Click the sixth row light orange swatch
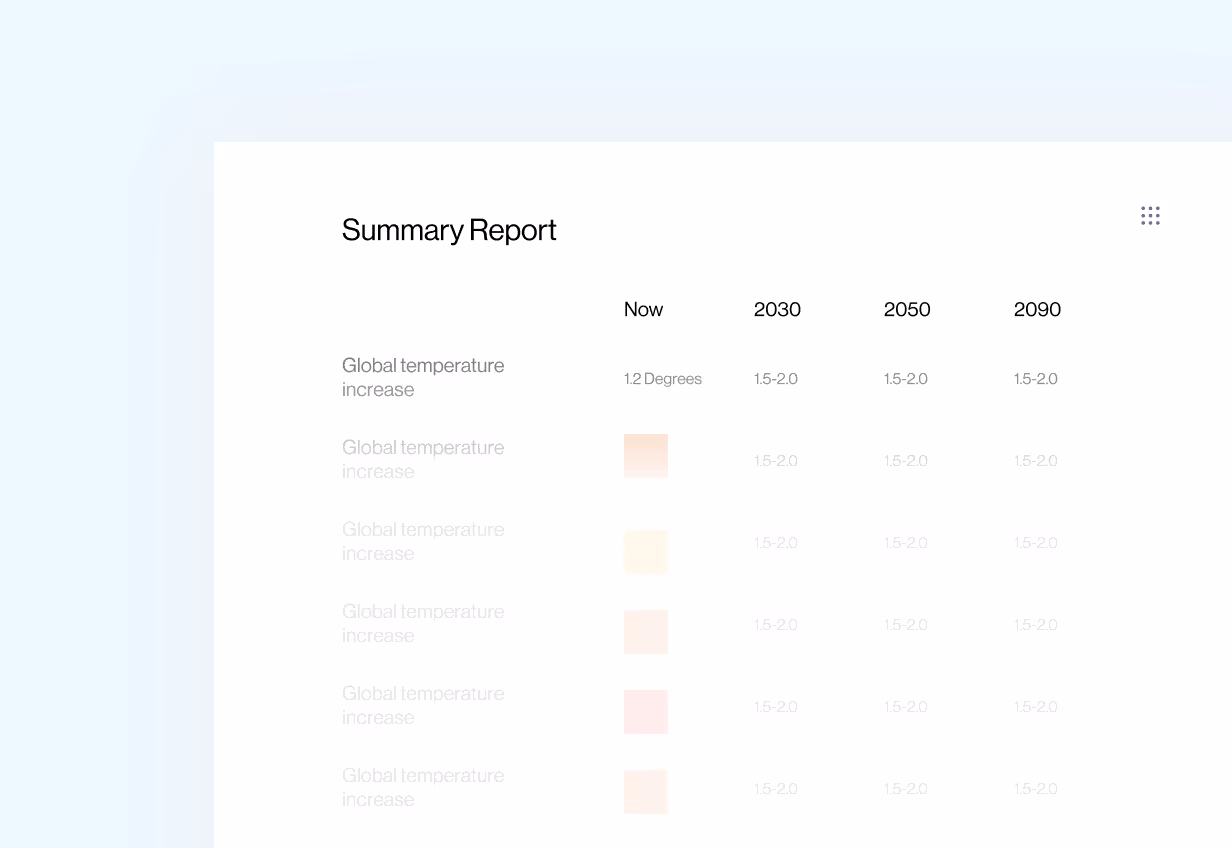This screenshot has height=848, width=1232. tap(646, 792)
